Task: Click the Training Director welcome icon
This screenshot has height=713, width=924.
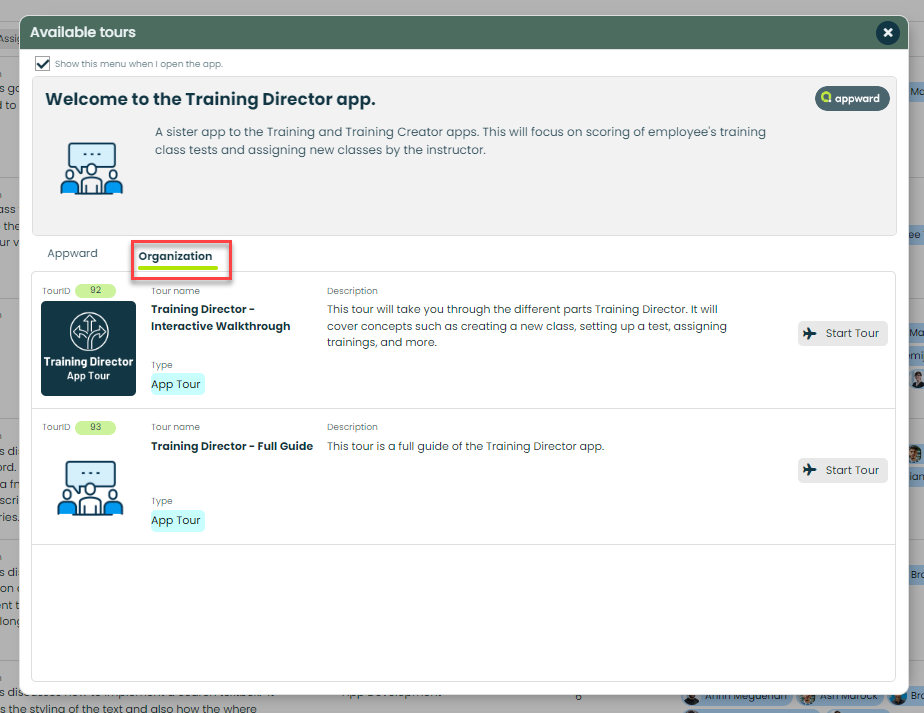Action: pyautogui.click(x=92, y=169)
